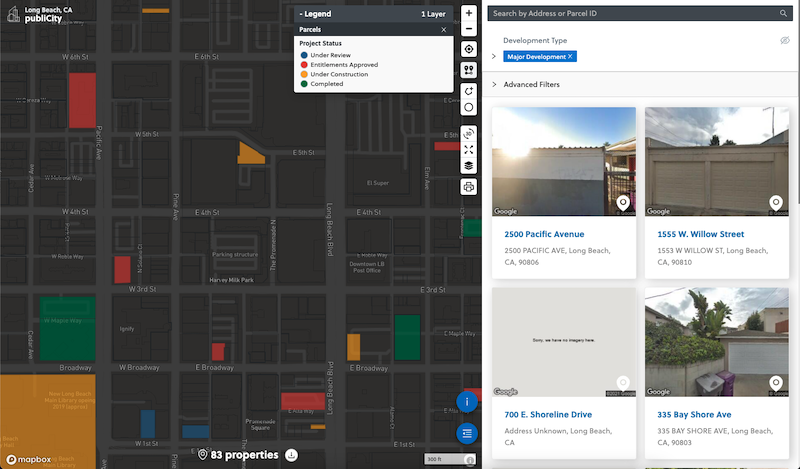Select the green parcel near E Maple Way

407,337
